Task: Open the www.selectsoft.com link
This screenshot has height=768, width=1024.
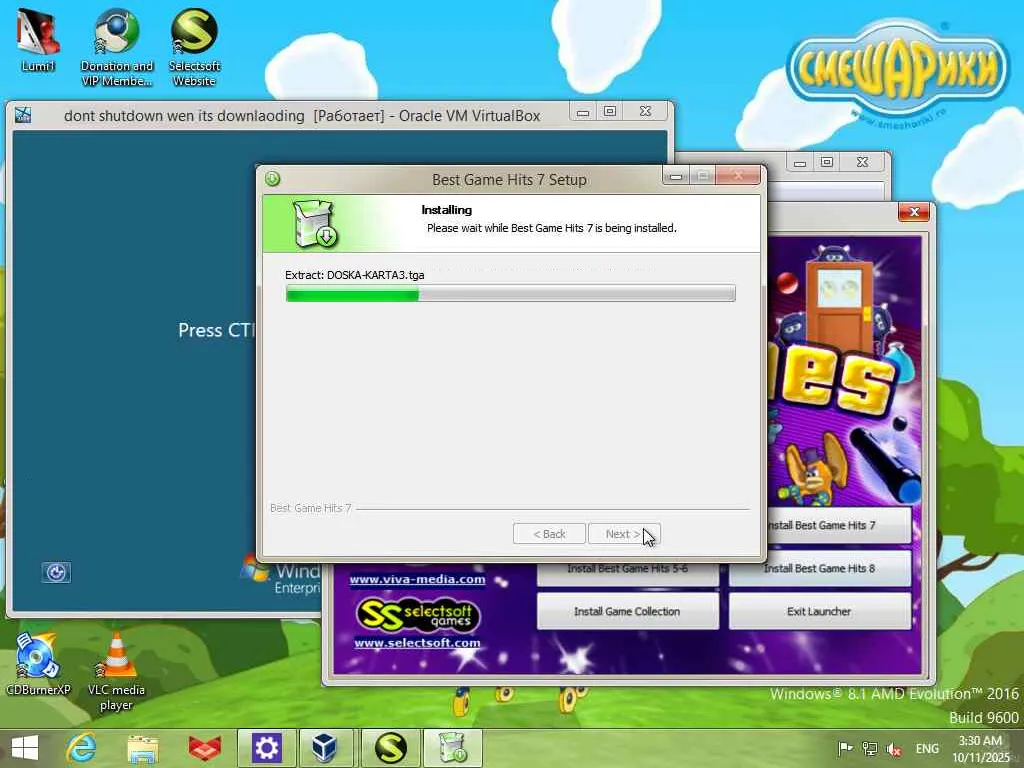Action: [417, 643]
